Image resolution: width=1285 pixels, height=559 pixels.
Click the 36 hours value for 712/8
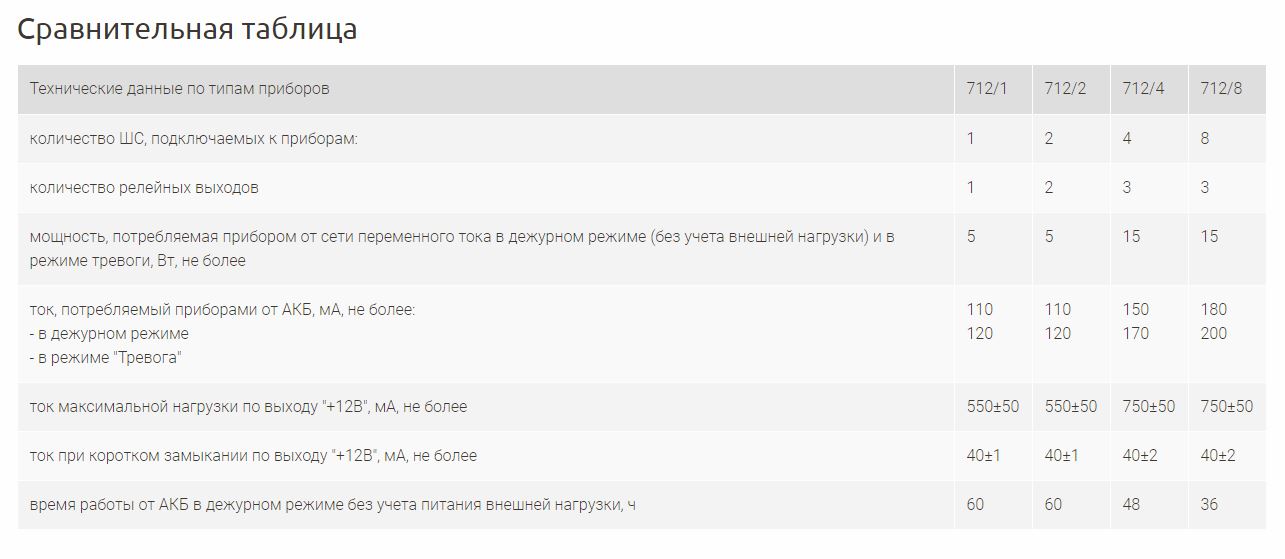click(x=1209, y=505)
